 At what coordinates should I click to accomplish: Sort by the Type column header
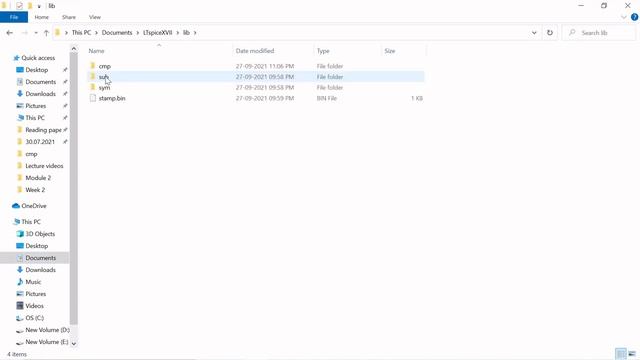coord(323,51)
